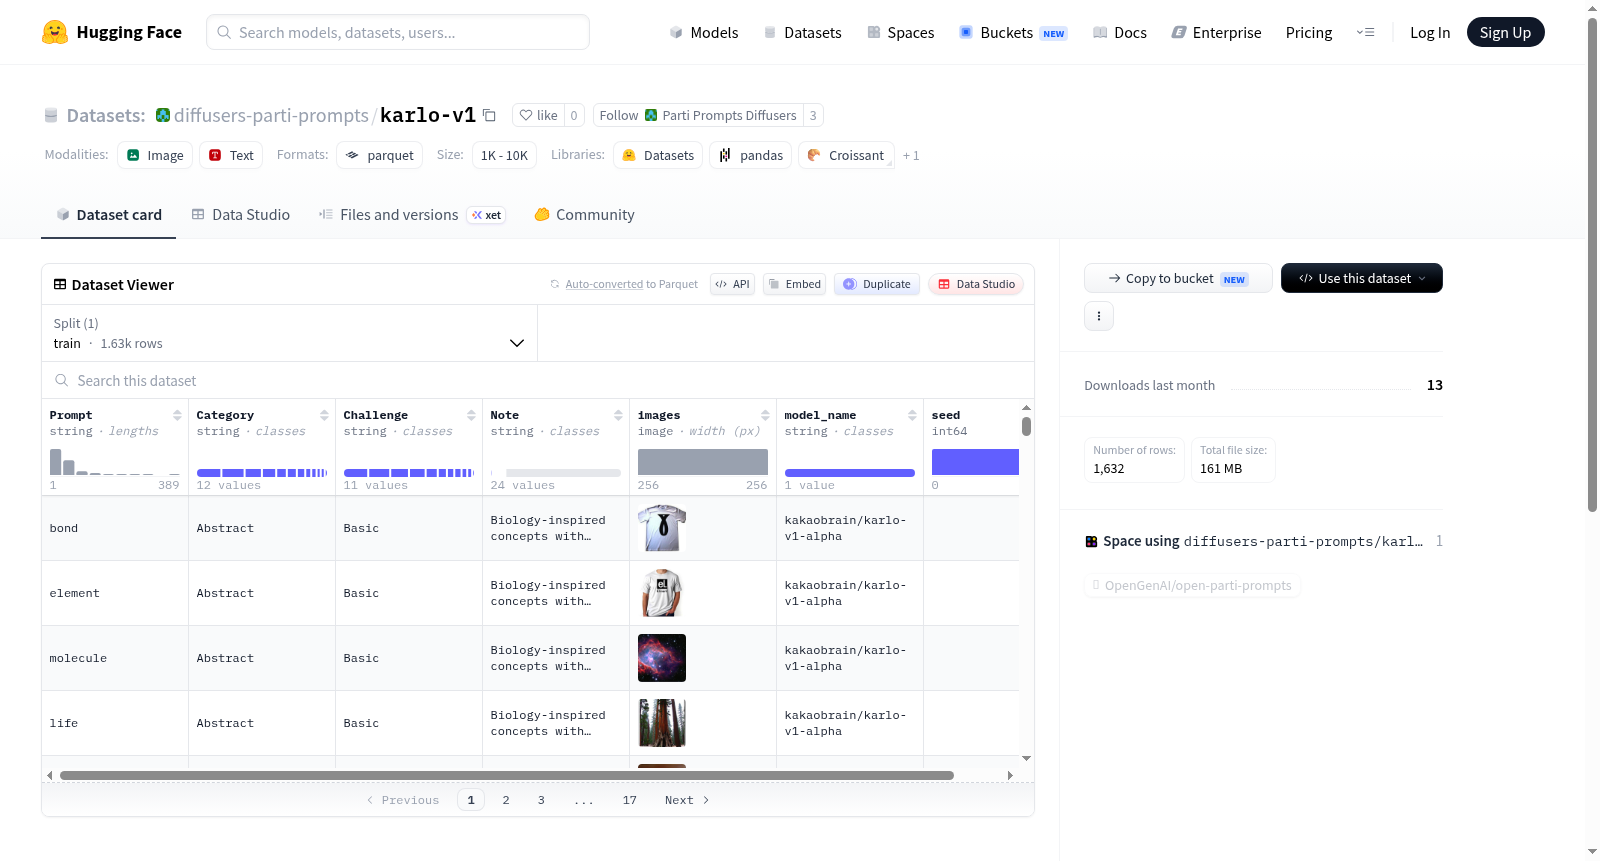
Task: Click the more options three-dot button
Action: 1099,316
